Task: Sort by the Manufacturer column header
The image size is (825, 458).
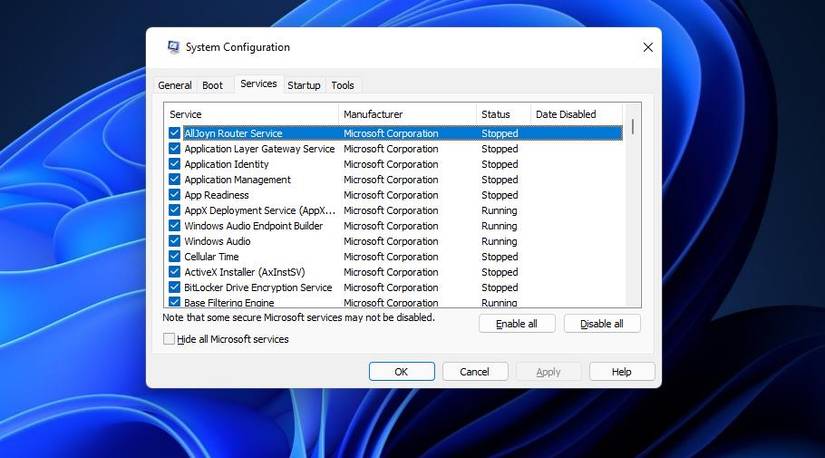Action: coord(407,114)
